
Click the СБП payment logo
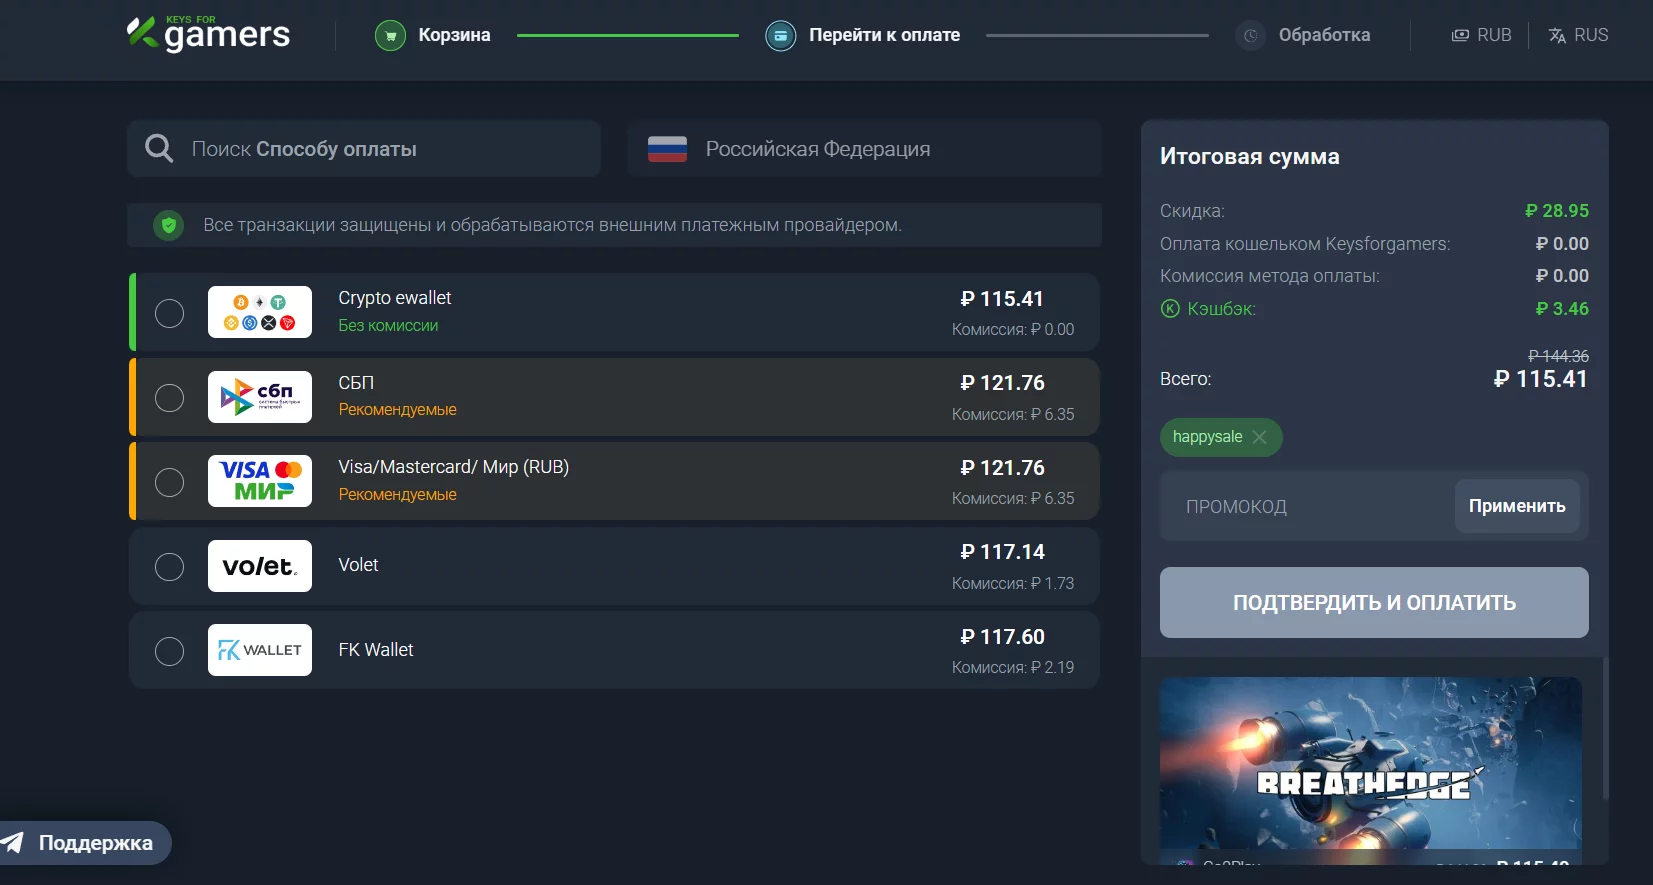[x=260, y=397]
